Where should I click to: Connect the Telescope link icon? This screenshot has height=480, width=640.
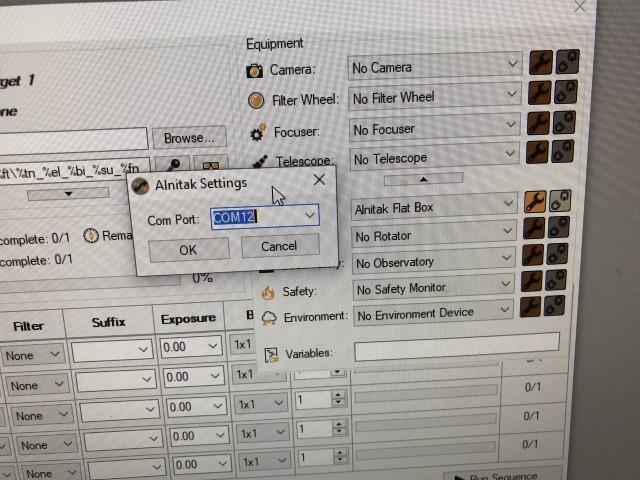(x=562, y=151)
